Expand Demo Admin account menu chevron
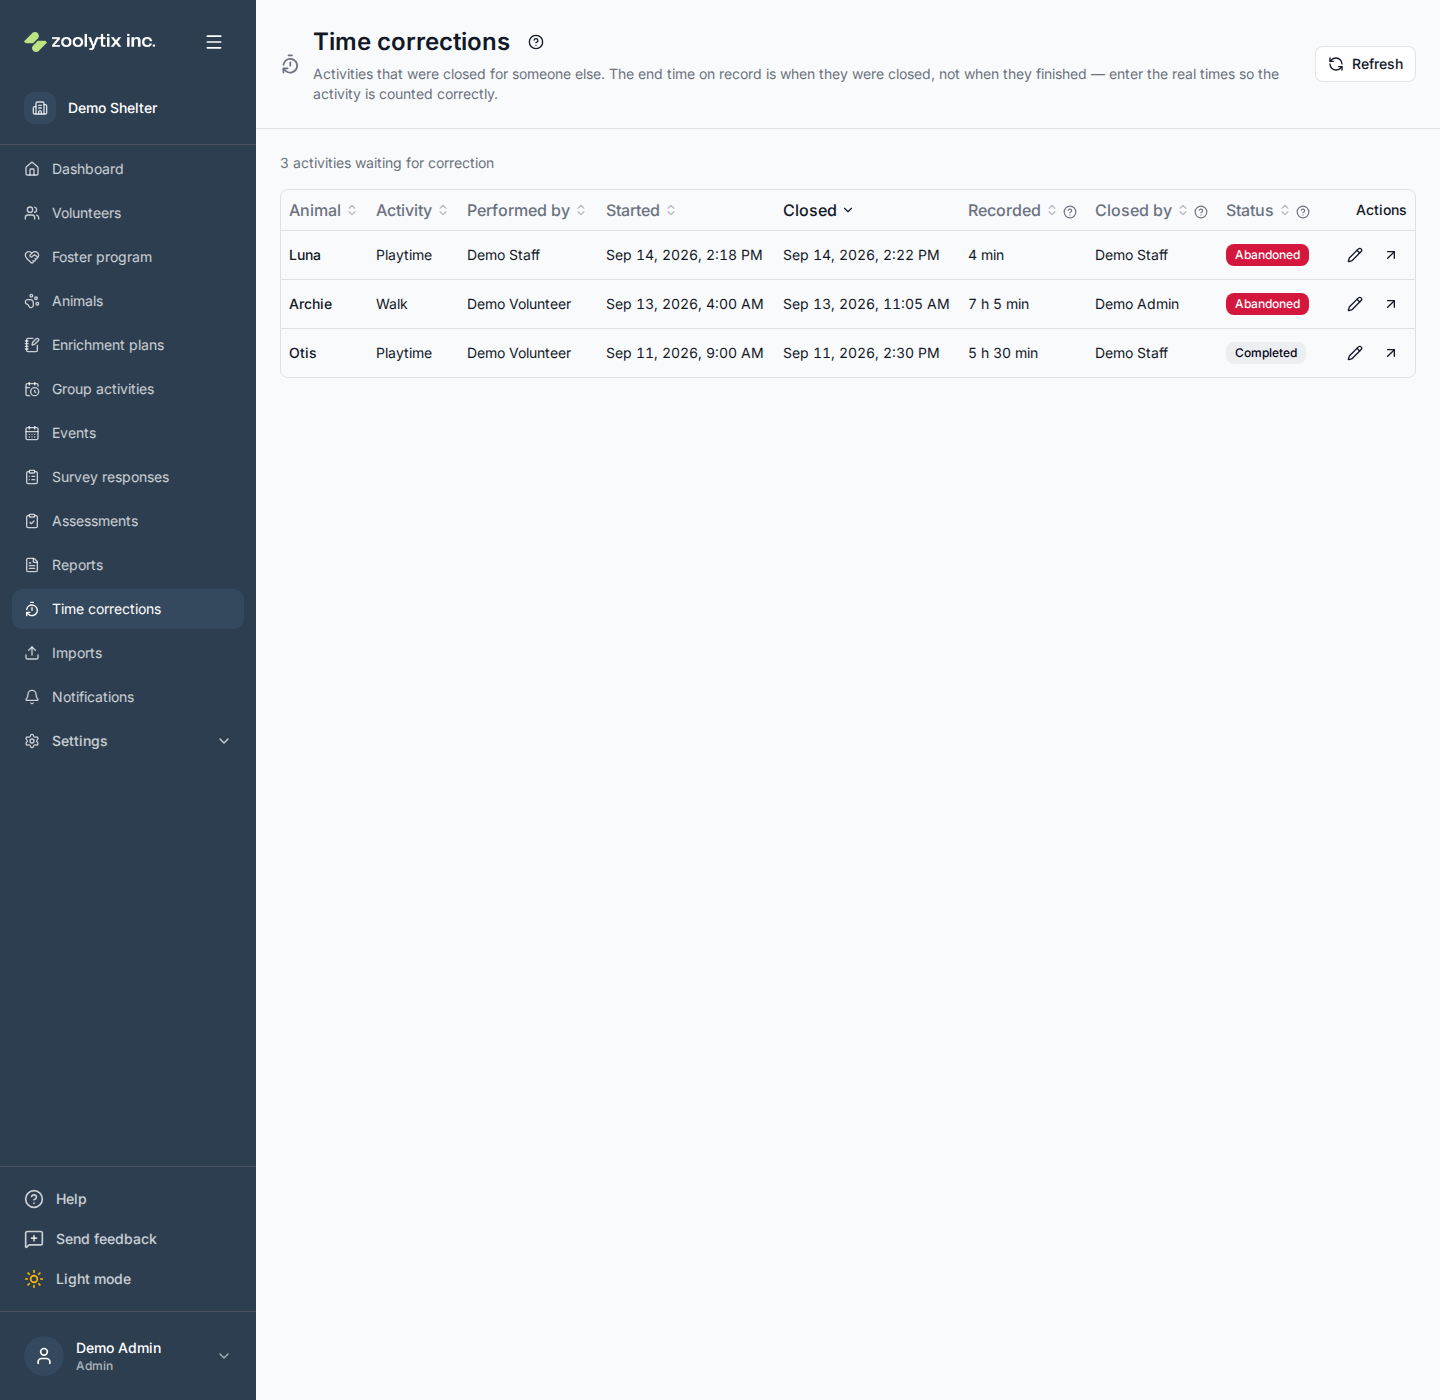Viewport: 1440px width, 1400px height. pyautogui.click(x=224, y=1356)
